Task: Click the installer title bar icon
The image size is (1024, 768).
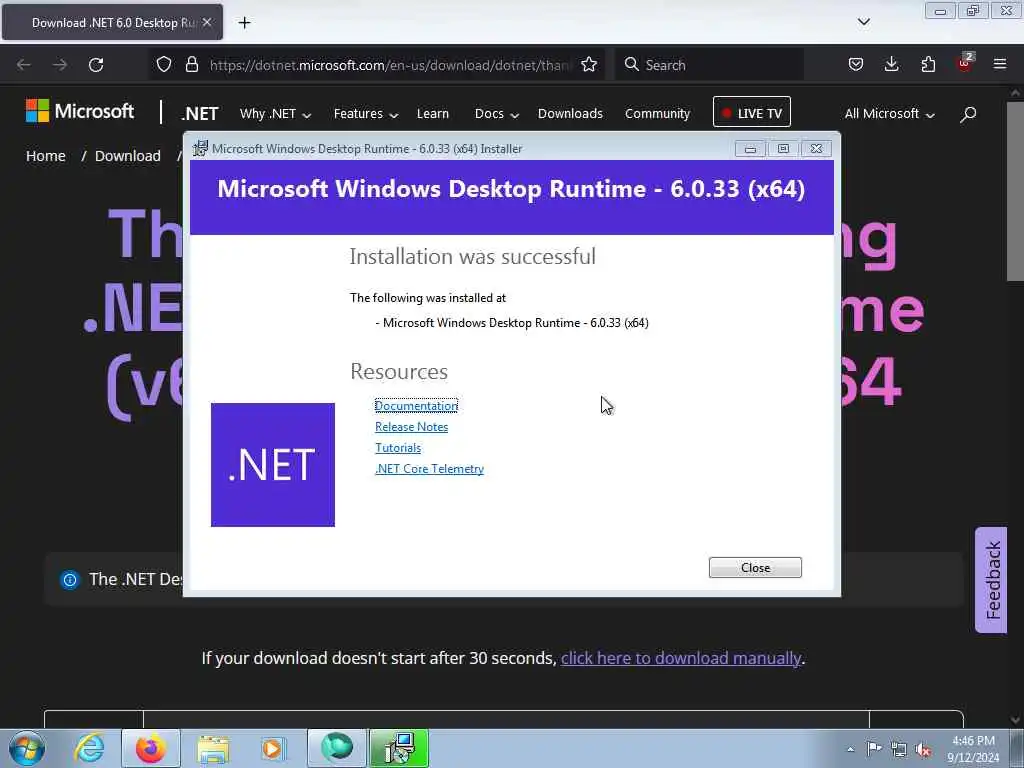Action: 200,148
